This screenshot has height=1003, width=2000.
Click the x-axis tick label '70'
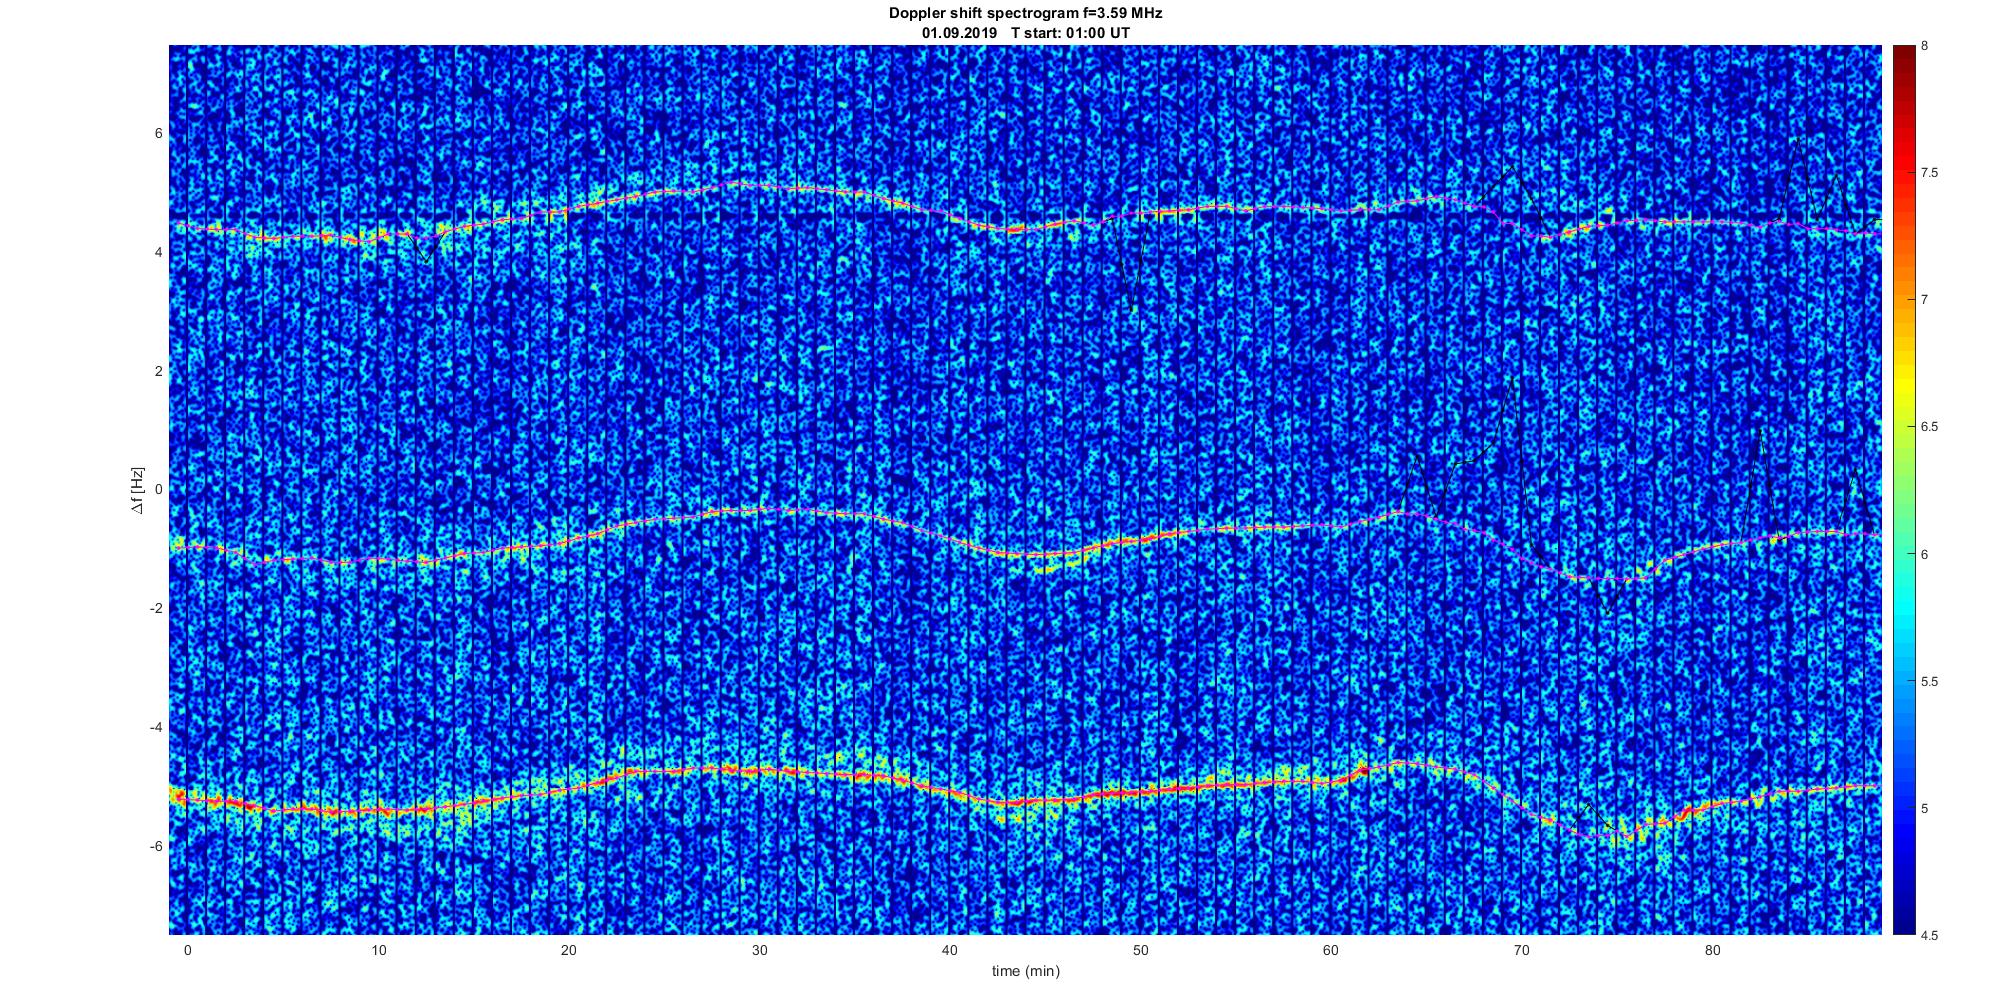coord(1522,950)
